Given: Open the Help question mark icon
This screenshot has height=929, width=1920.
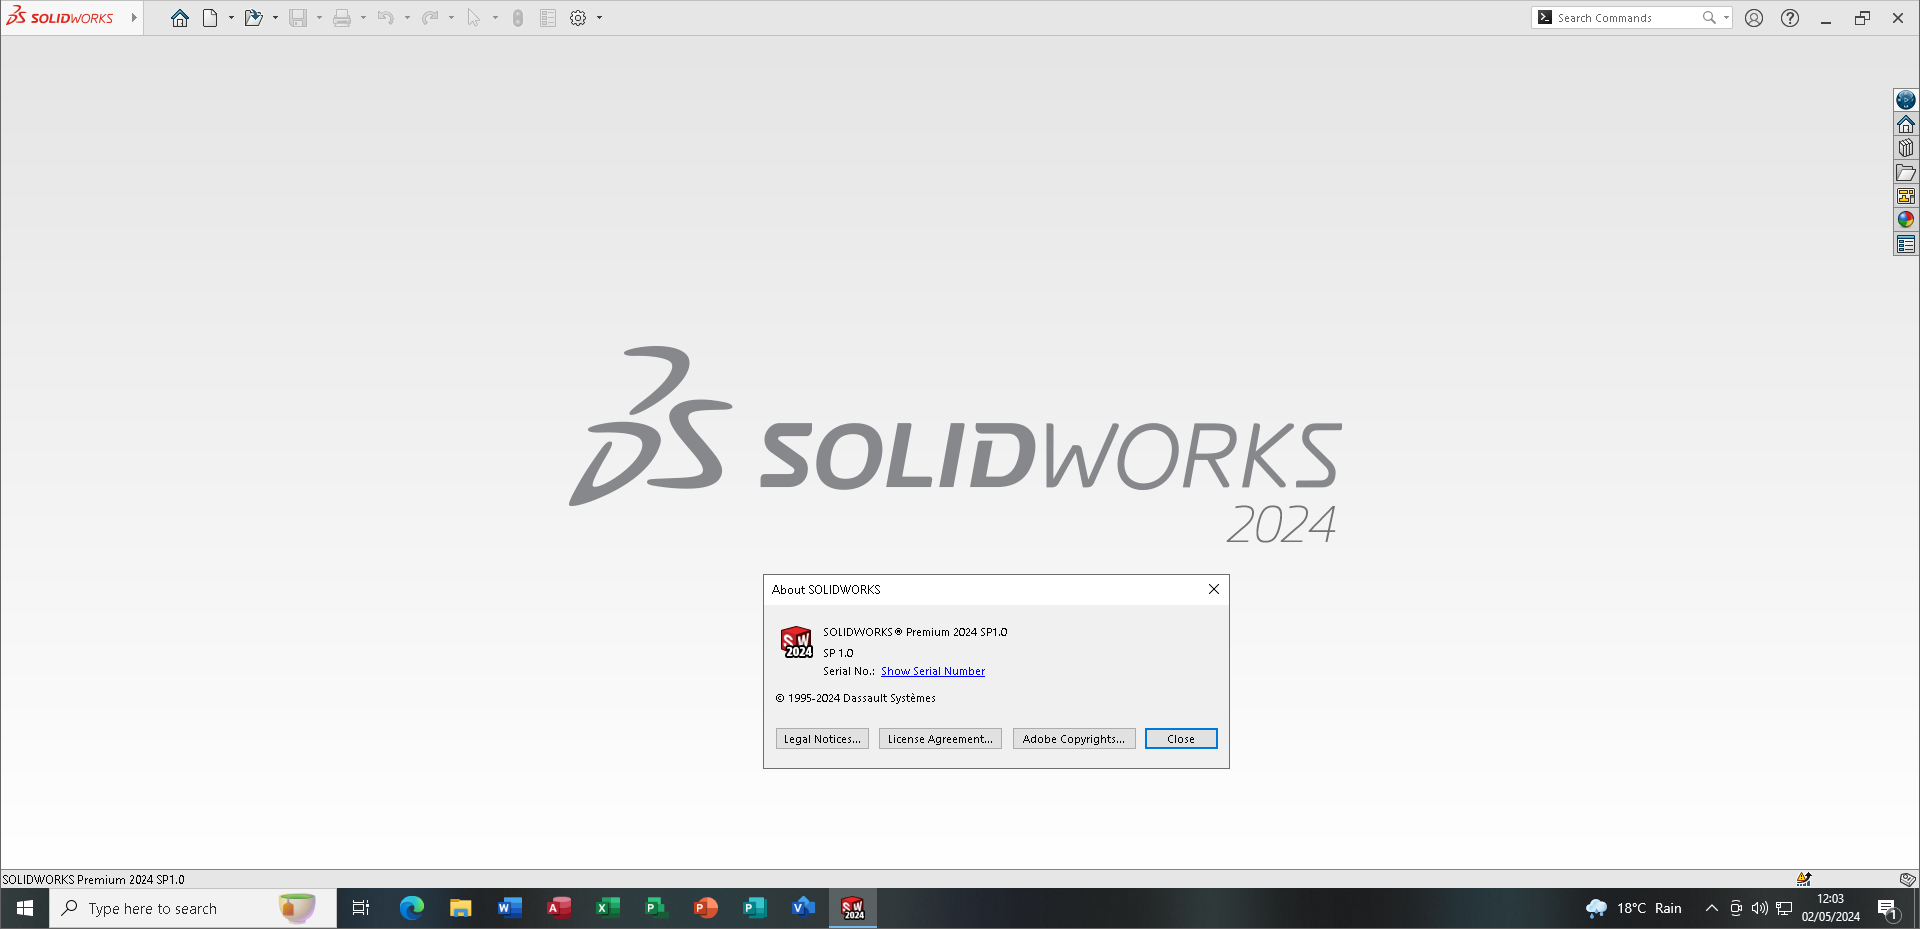Looking at the screenshot, I should coord(1790,18).
